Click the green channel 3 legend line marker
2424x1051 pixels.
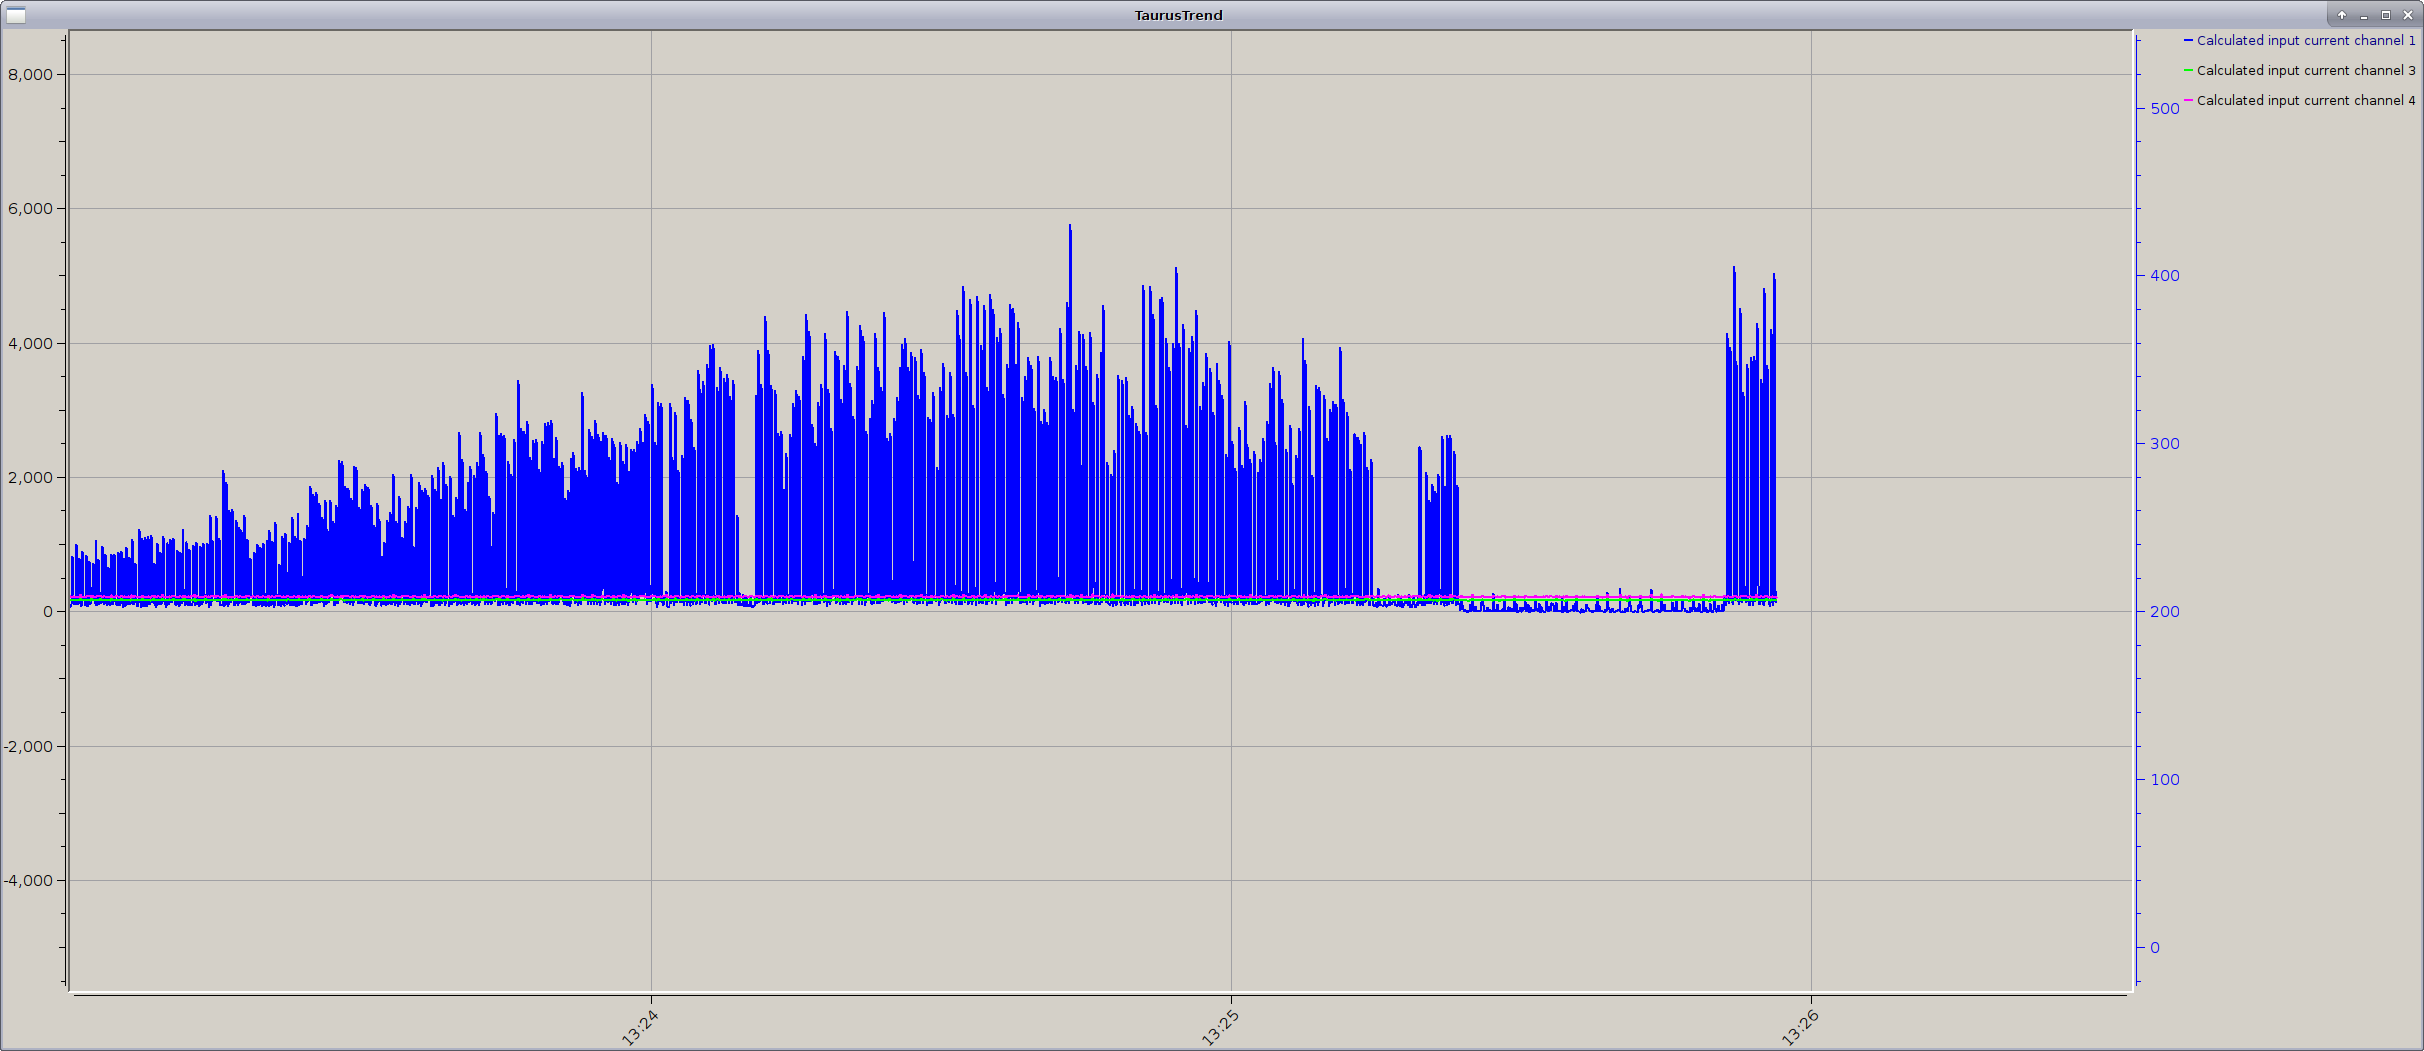click(x=2188, y=71)
